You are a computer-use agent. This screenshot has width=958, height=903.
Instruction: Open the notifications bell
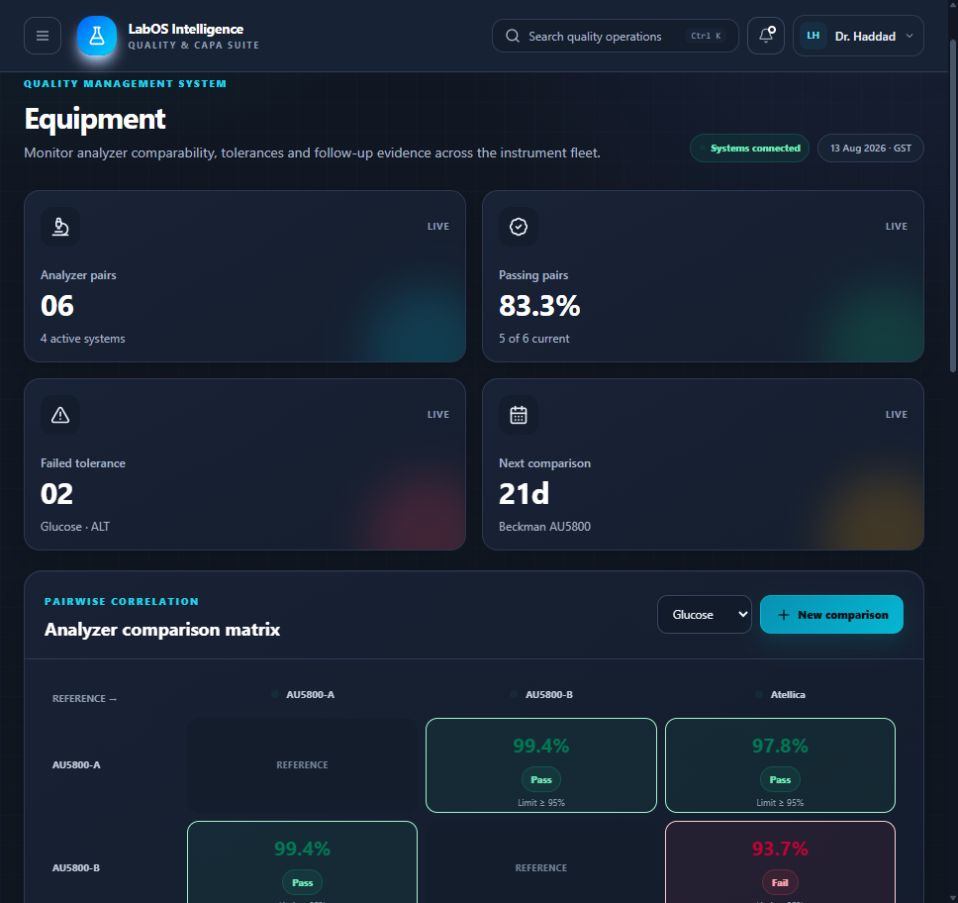(x=766, y=36)
